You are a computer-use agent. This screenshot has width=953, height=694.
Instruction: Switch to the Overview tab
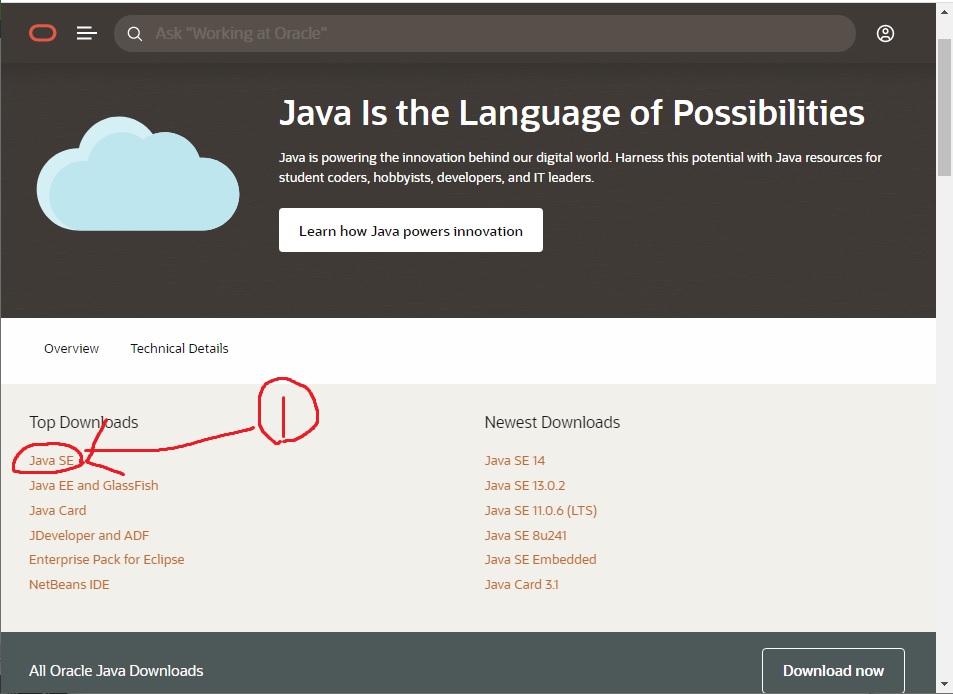click(x=71, y=348)
